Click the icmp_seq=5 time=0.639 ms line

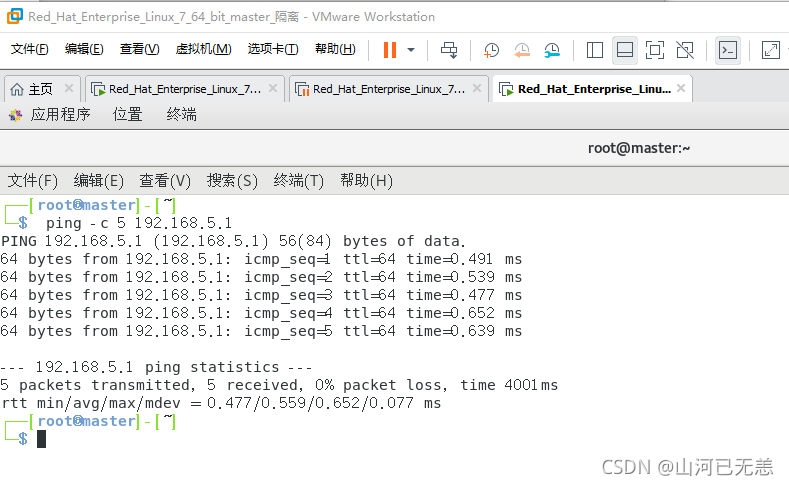coord(261,332)
